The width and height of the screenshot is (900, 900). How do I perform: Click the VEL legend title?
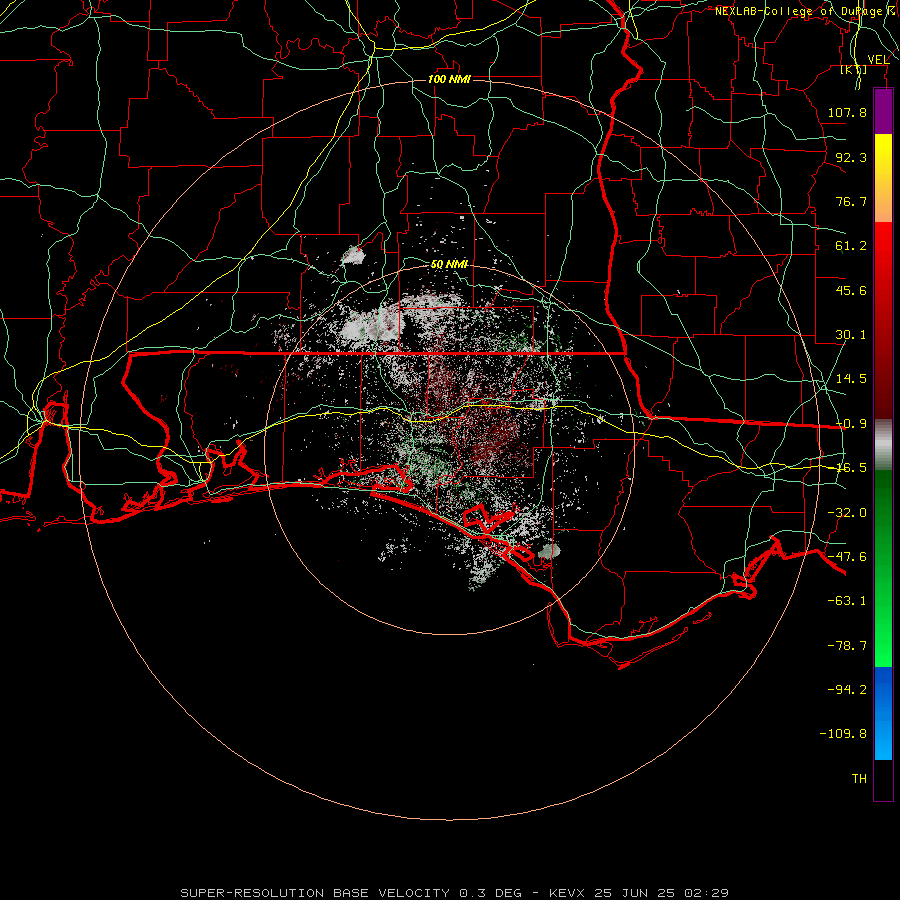878,60
